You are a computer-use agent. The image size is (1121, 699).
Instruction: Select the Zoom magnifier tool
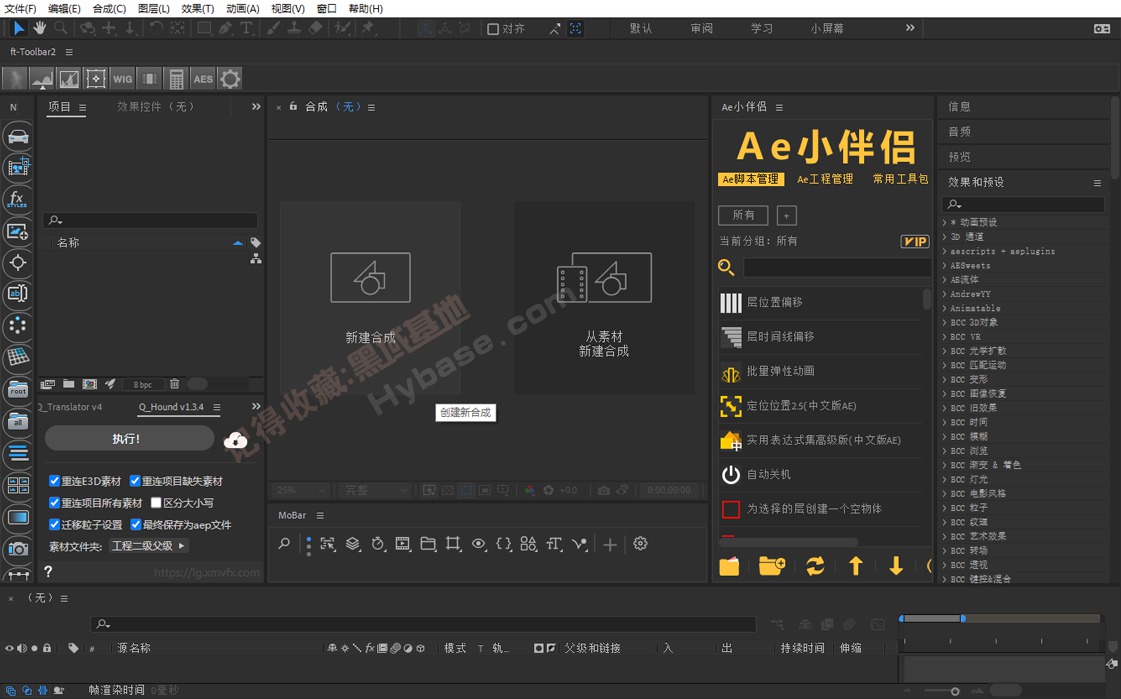(x=61, y=28)
